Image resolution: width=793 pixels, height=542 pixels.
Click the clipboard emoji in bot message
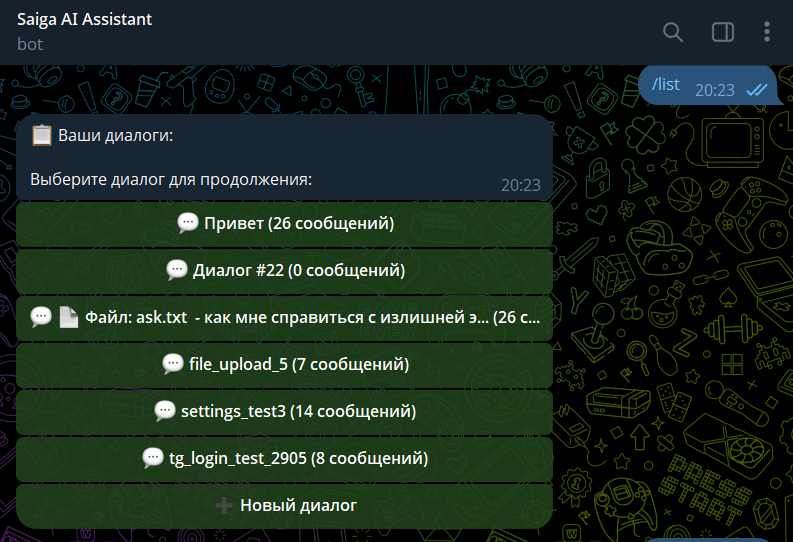(41, 135)
